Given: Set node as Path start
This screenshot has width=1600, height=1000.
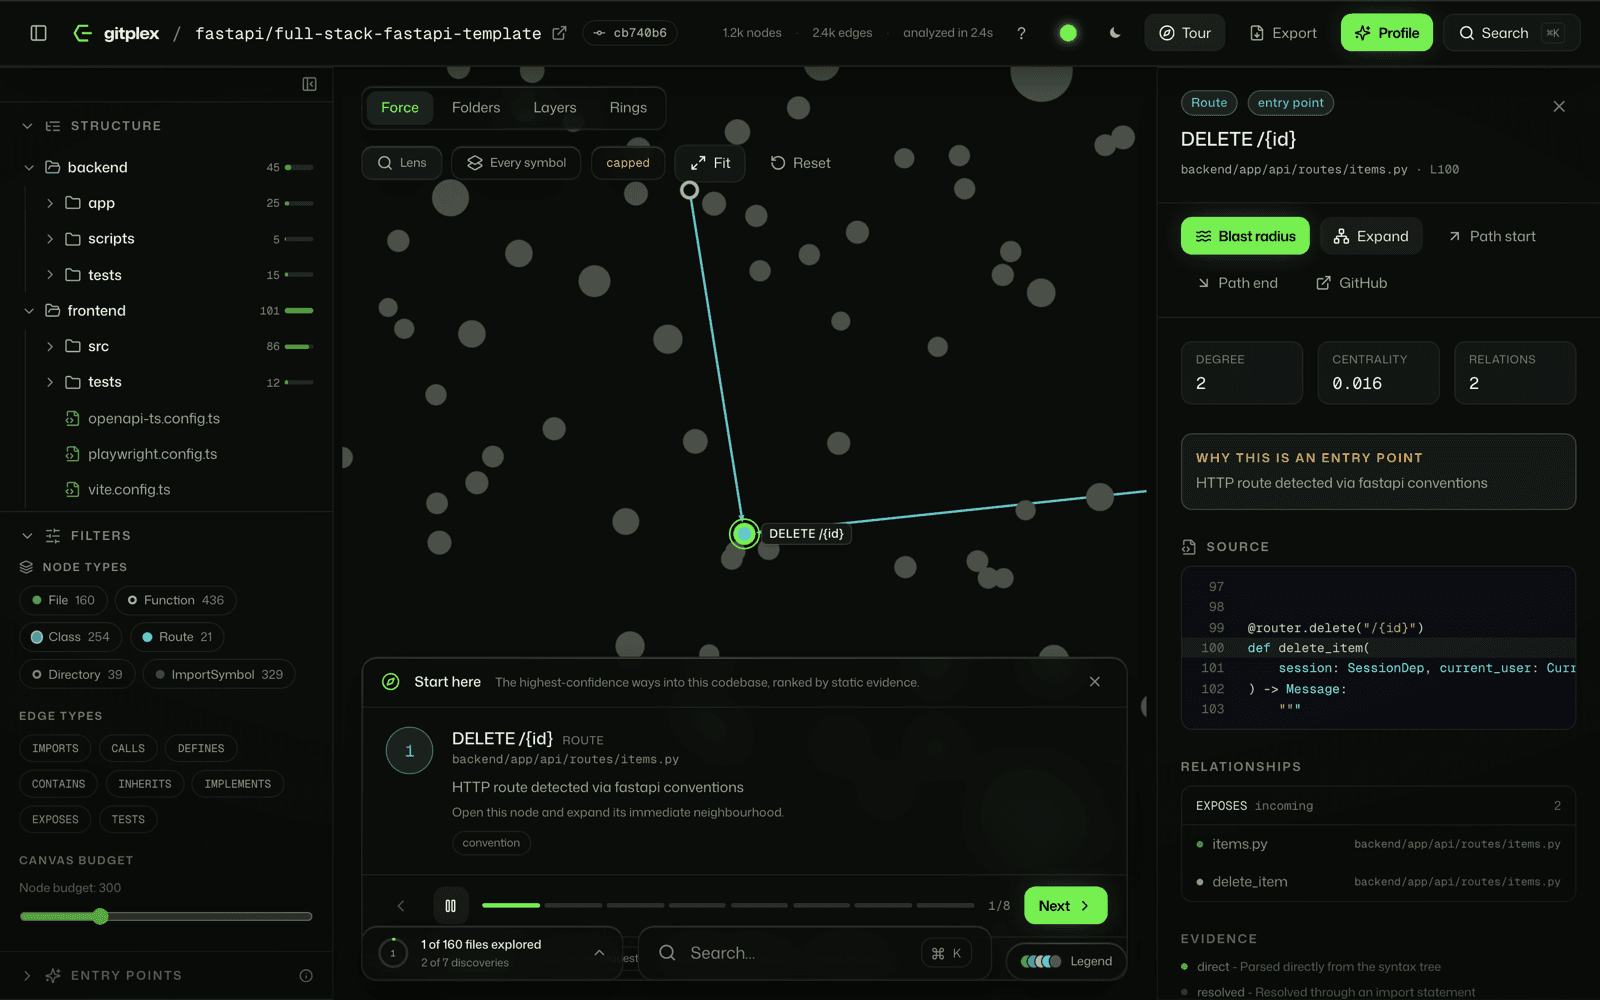Looking at the screenshot, I should 1491,236.
